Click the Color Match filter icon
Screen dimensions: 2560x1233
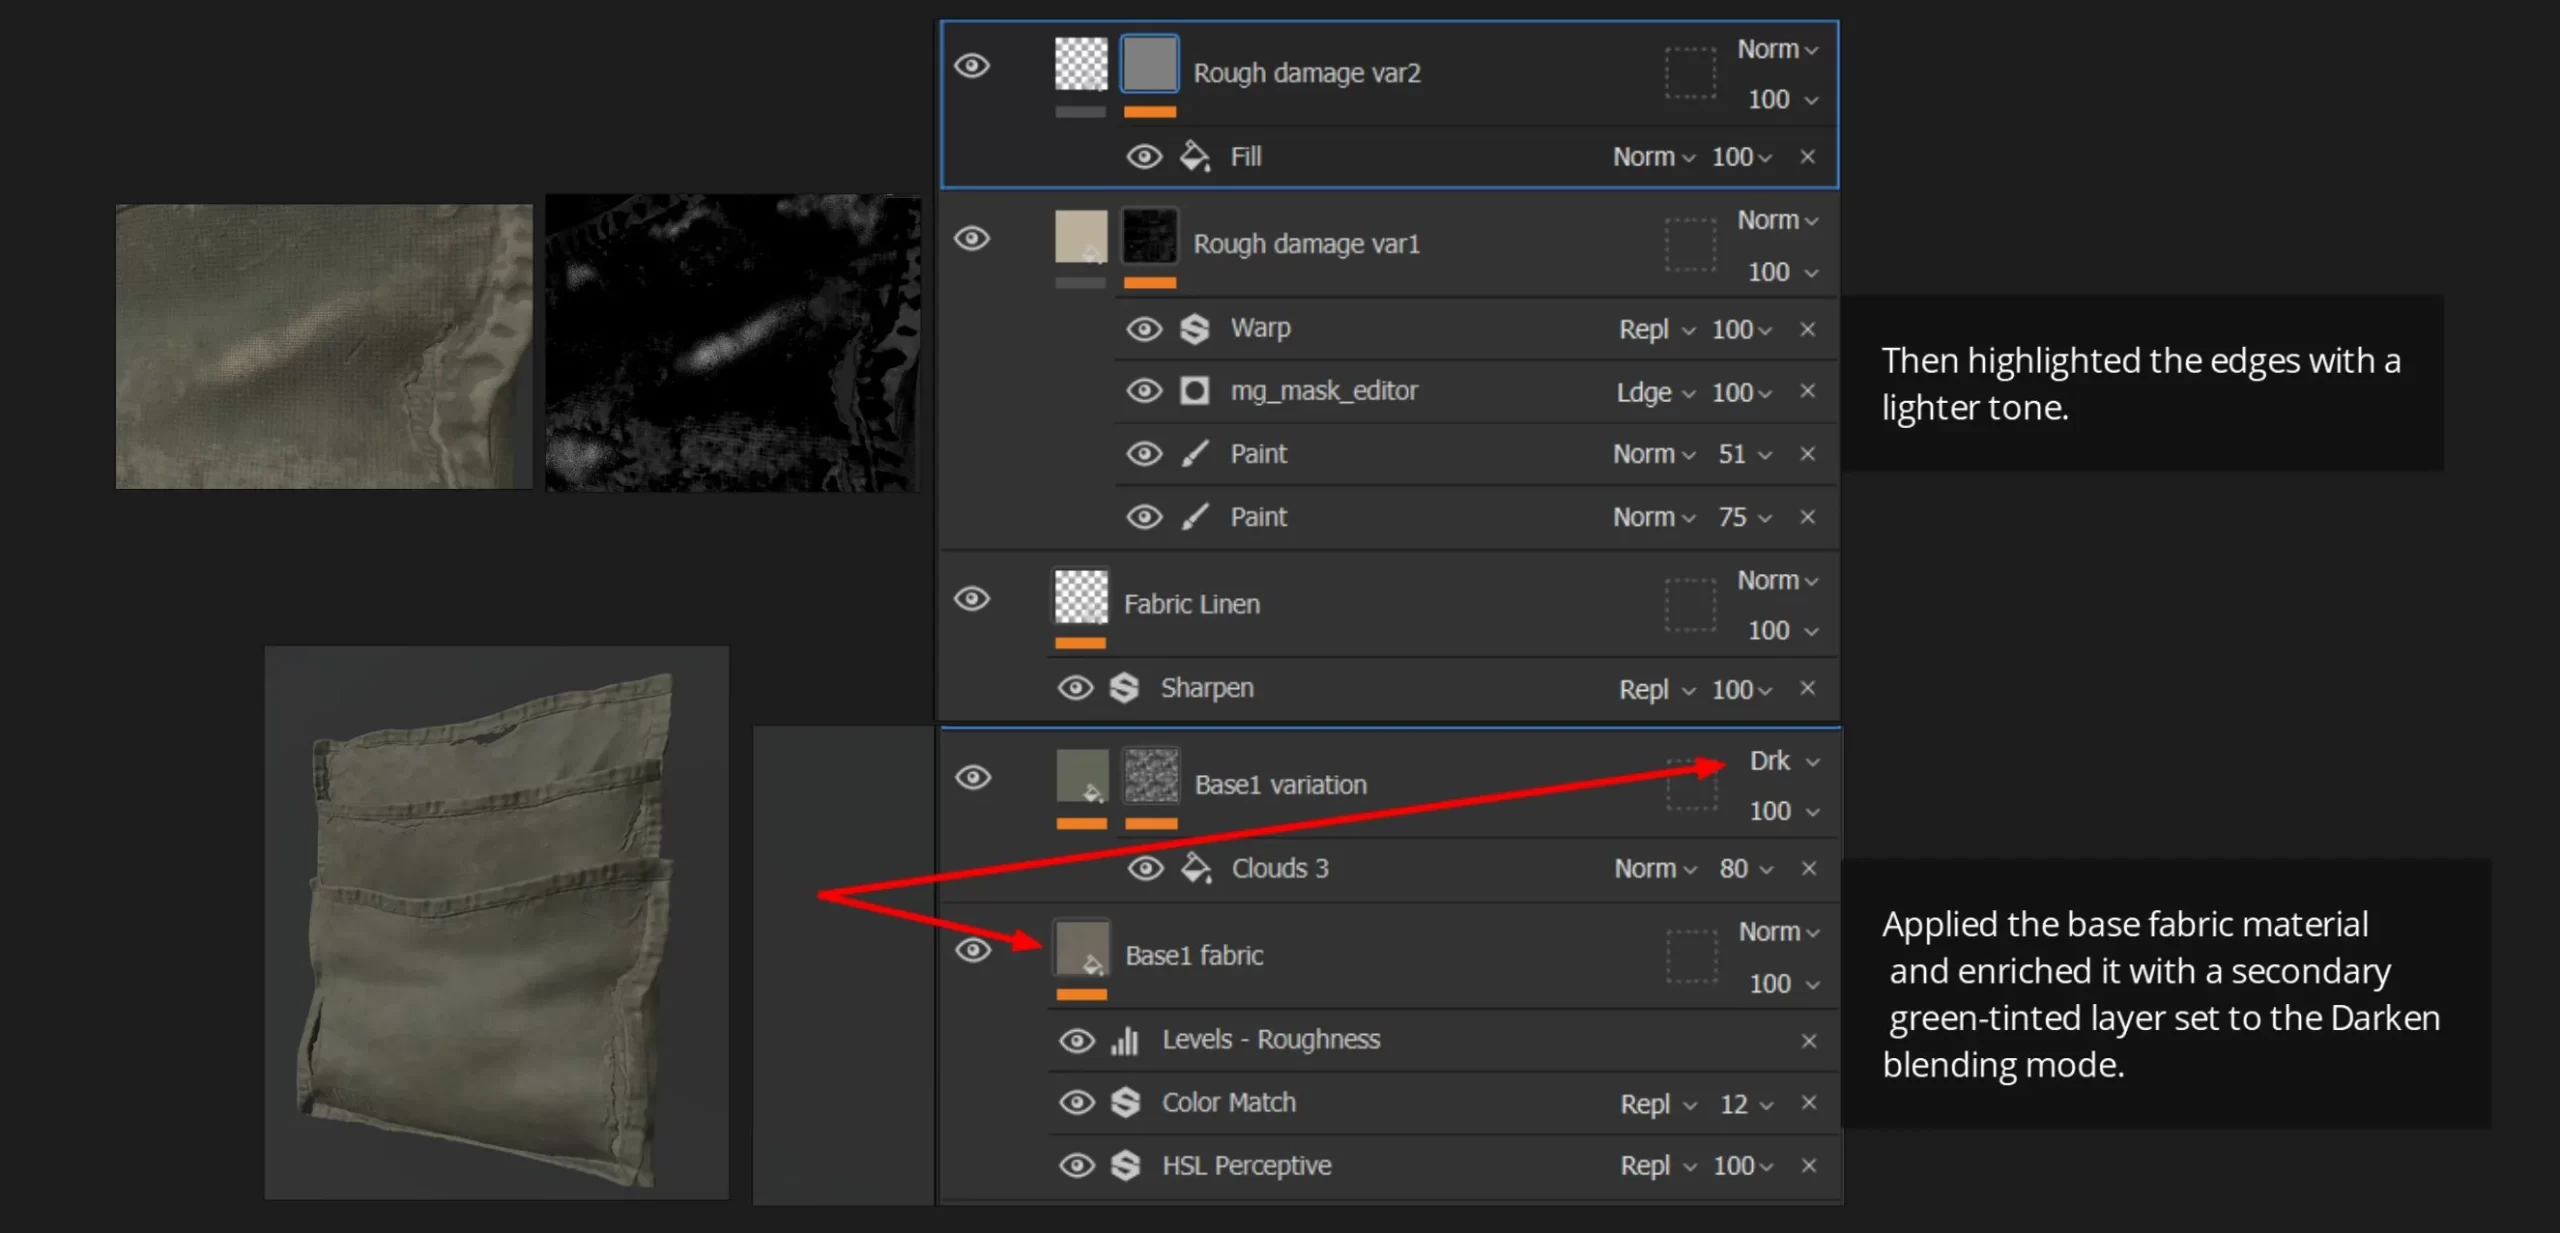coord(1126,1103)
